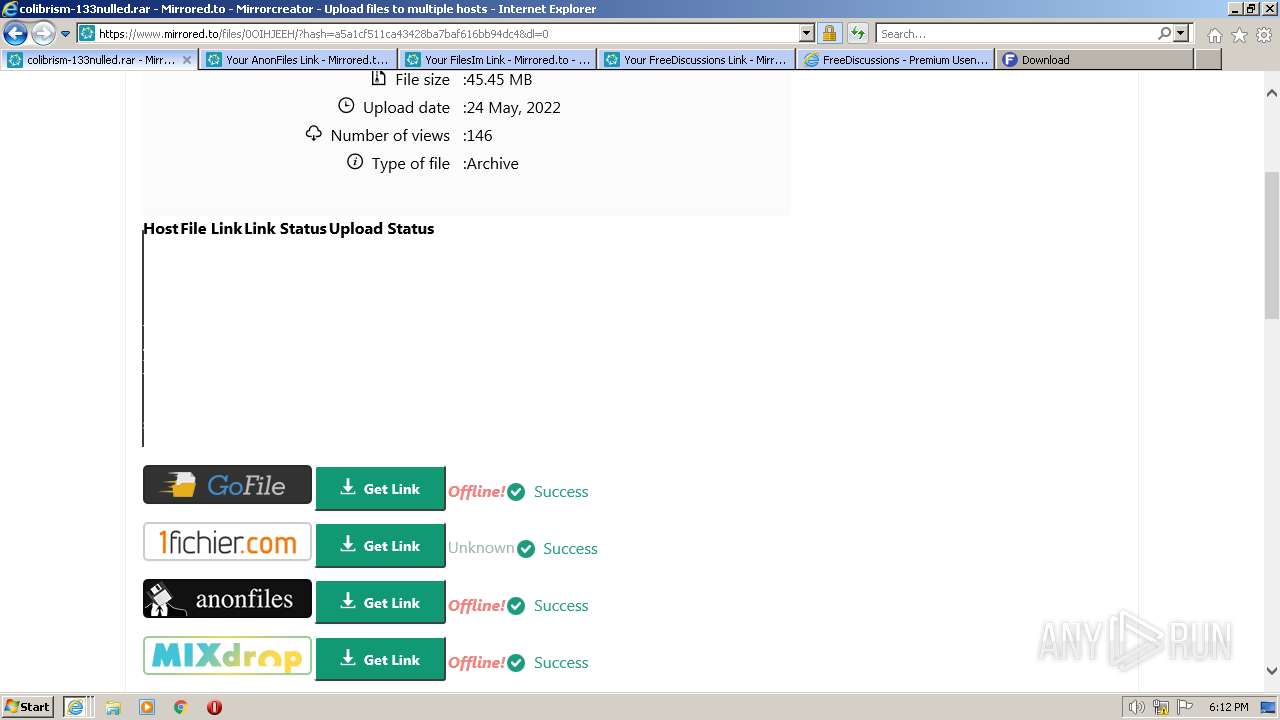Open the volume speaker tray icon
Screen dimensions: 1280x720
(x=1136, y=707)
